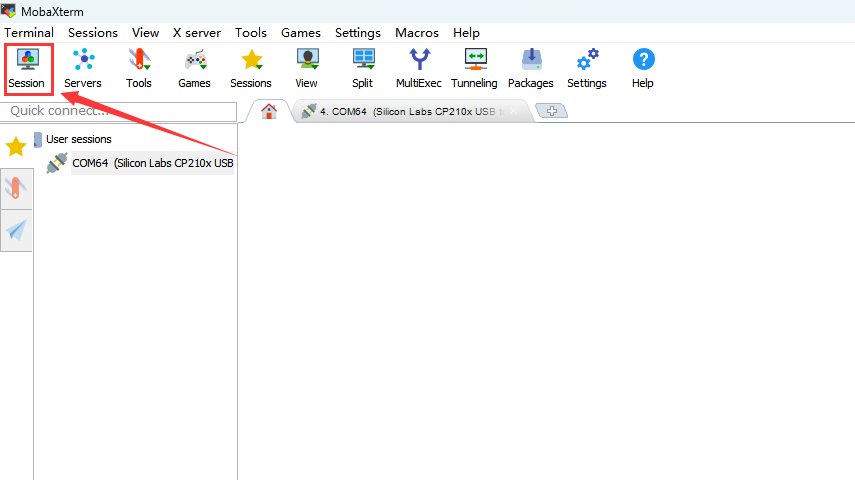
Task: Open the Tools menu in menu bar
Action: [x=251, y=33]
